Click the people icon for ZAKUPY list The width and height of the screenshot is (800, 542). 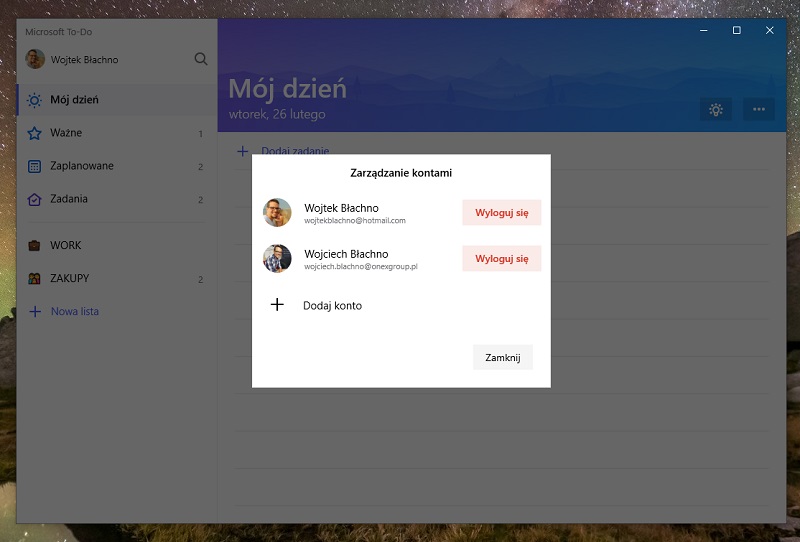click(34, 279)
